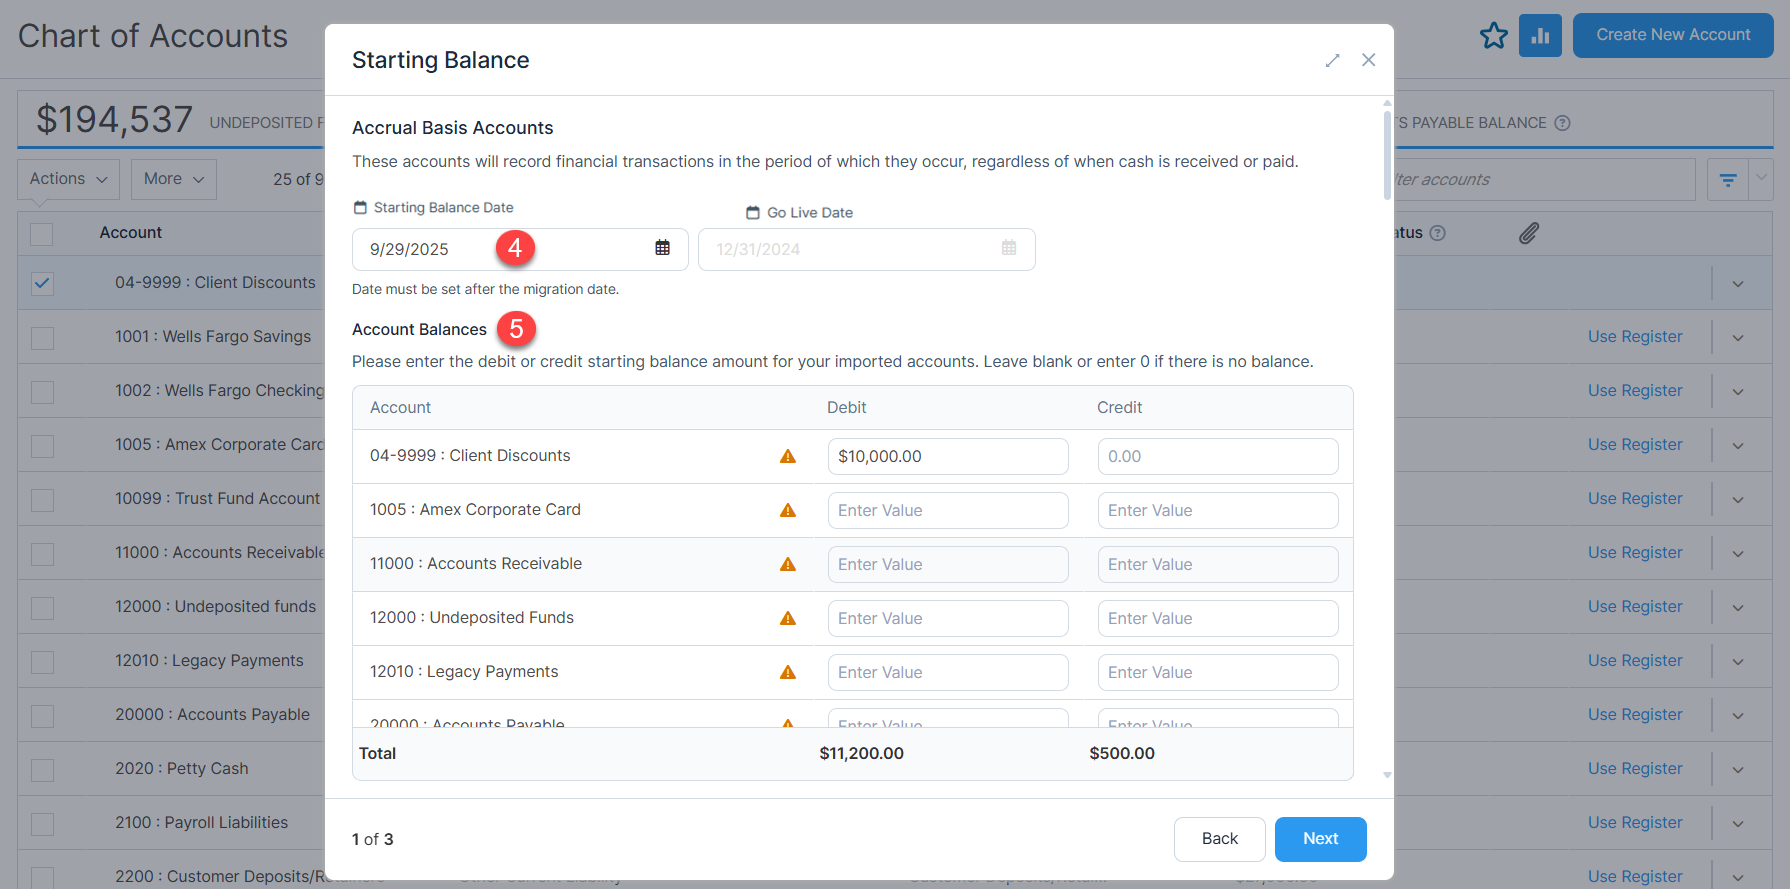Click the Back button
This screenshot has width=1790, height=889.
point(1219,839)
